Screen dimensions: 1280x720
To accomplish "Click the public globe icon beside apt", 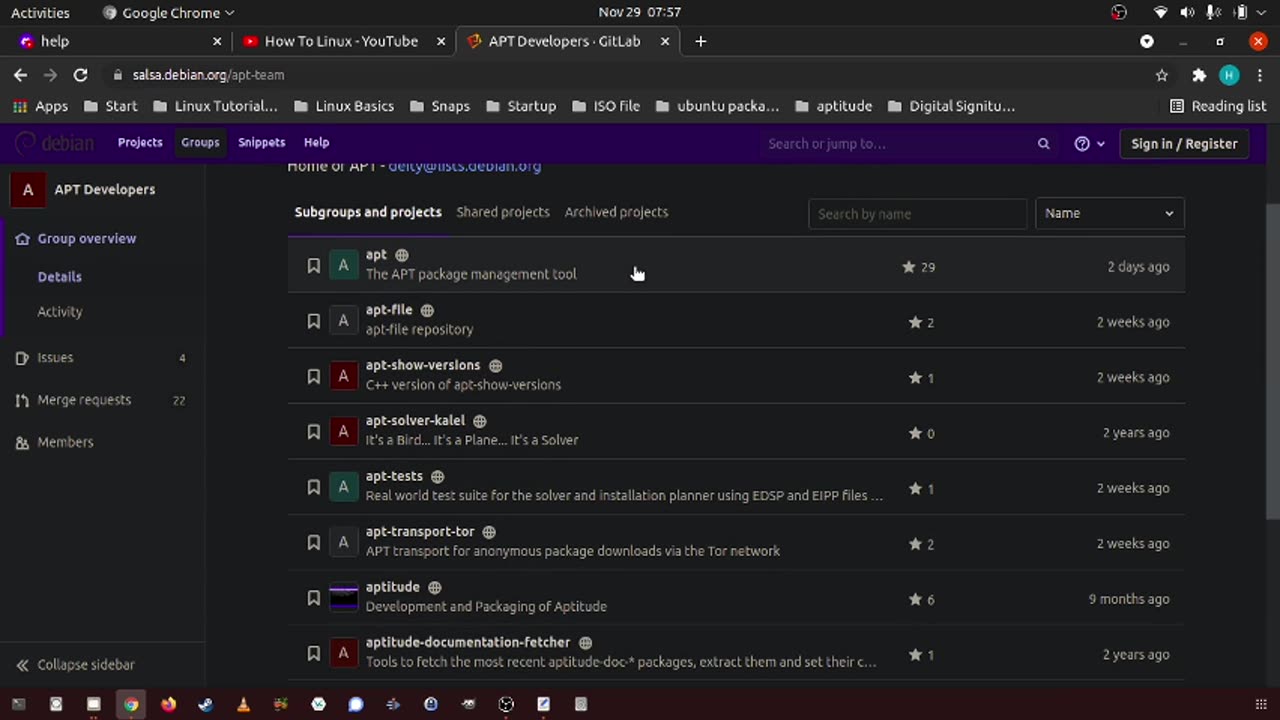I will (x=402, y=255).
